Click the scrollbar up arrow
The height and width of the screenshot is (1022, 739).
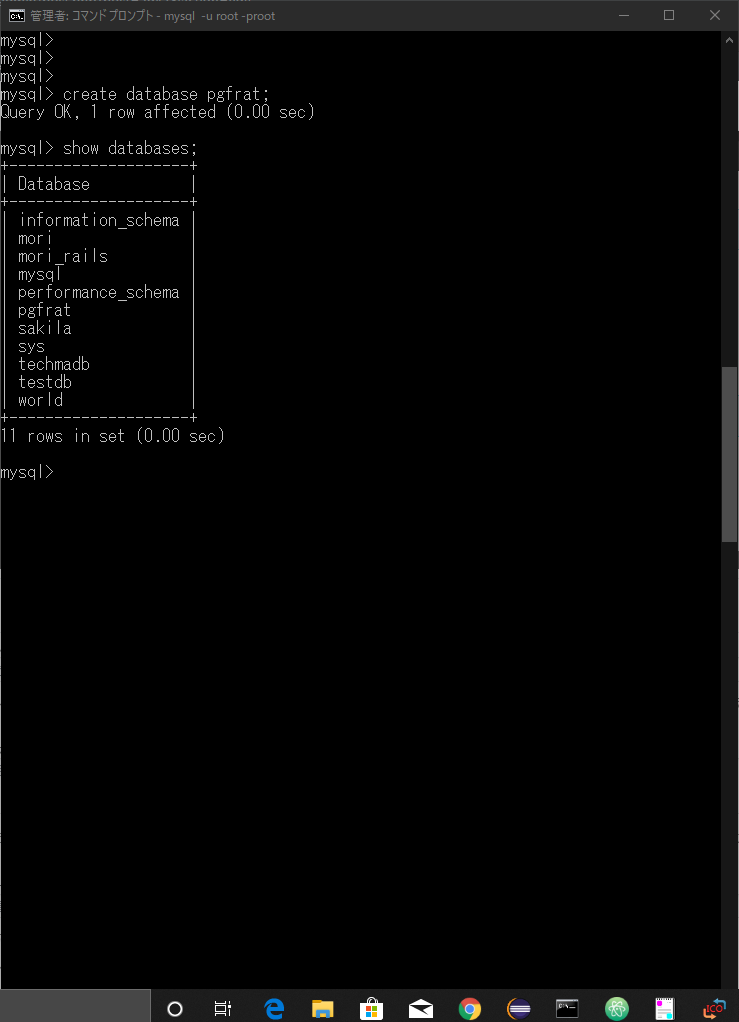[729, 40]
